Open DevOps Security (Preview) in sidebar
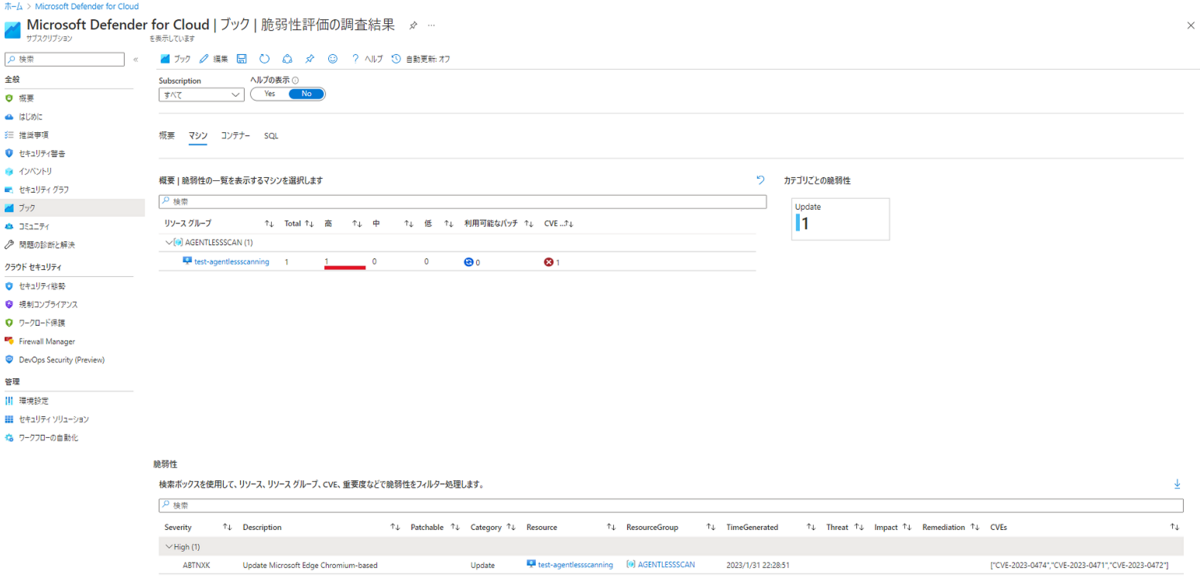The height and width of the screenshot is (581, 1200). 61,360
